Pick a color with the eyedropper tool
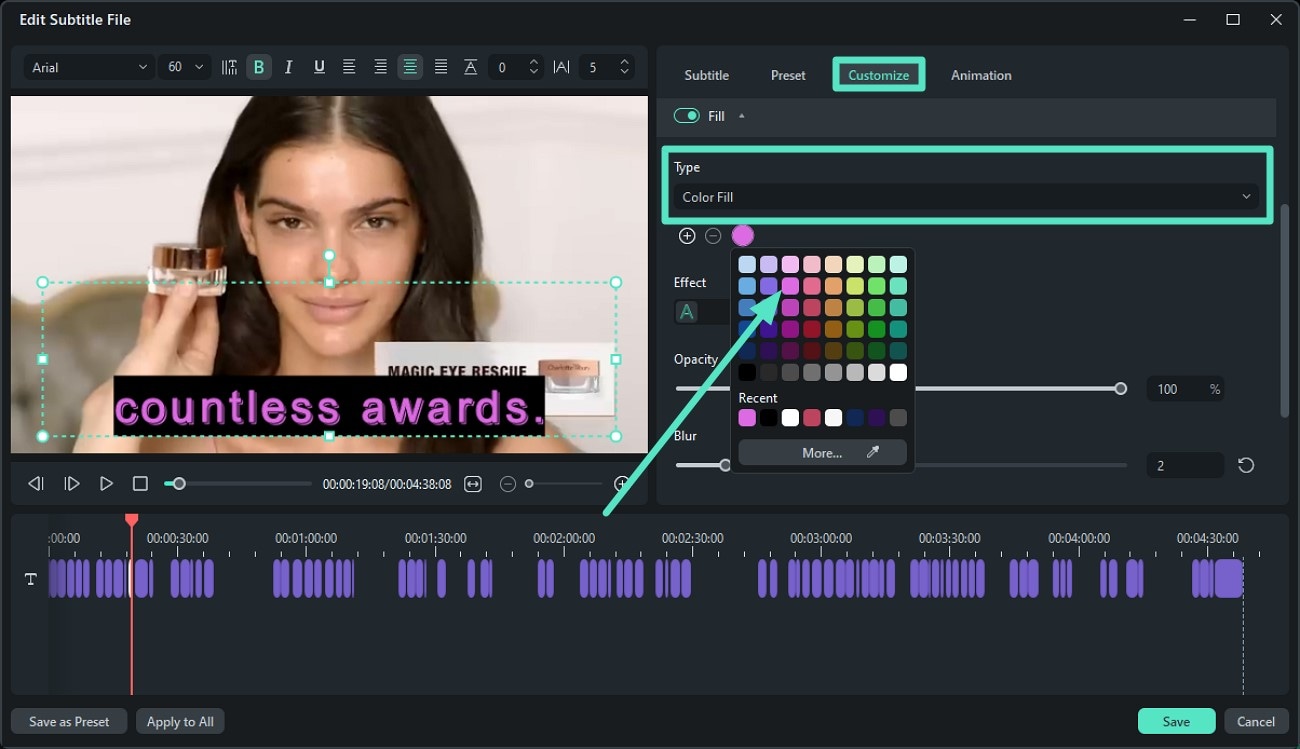Image resolution: width=1300 pixels, height=749 pixels. pos(873,452)
